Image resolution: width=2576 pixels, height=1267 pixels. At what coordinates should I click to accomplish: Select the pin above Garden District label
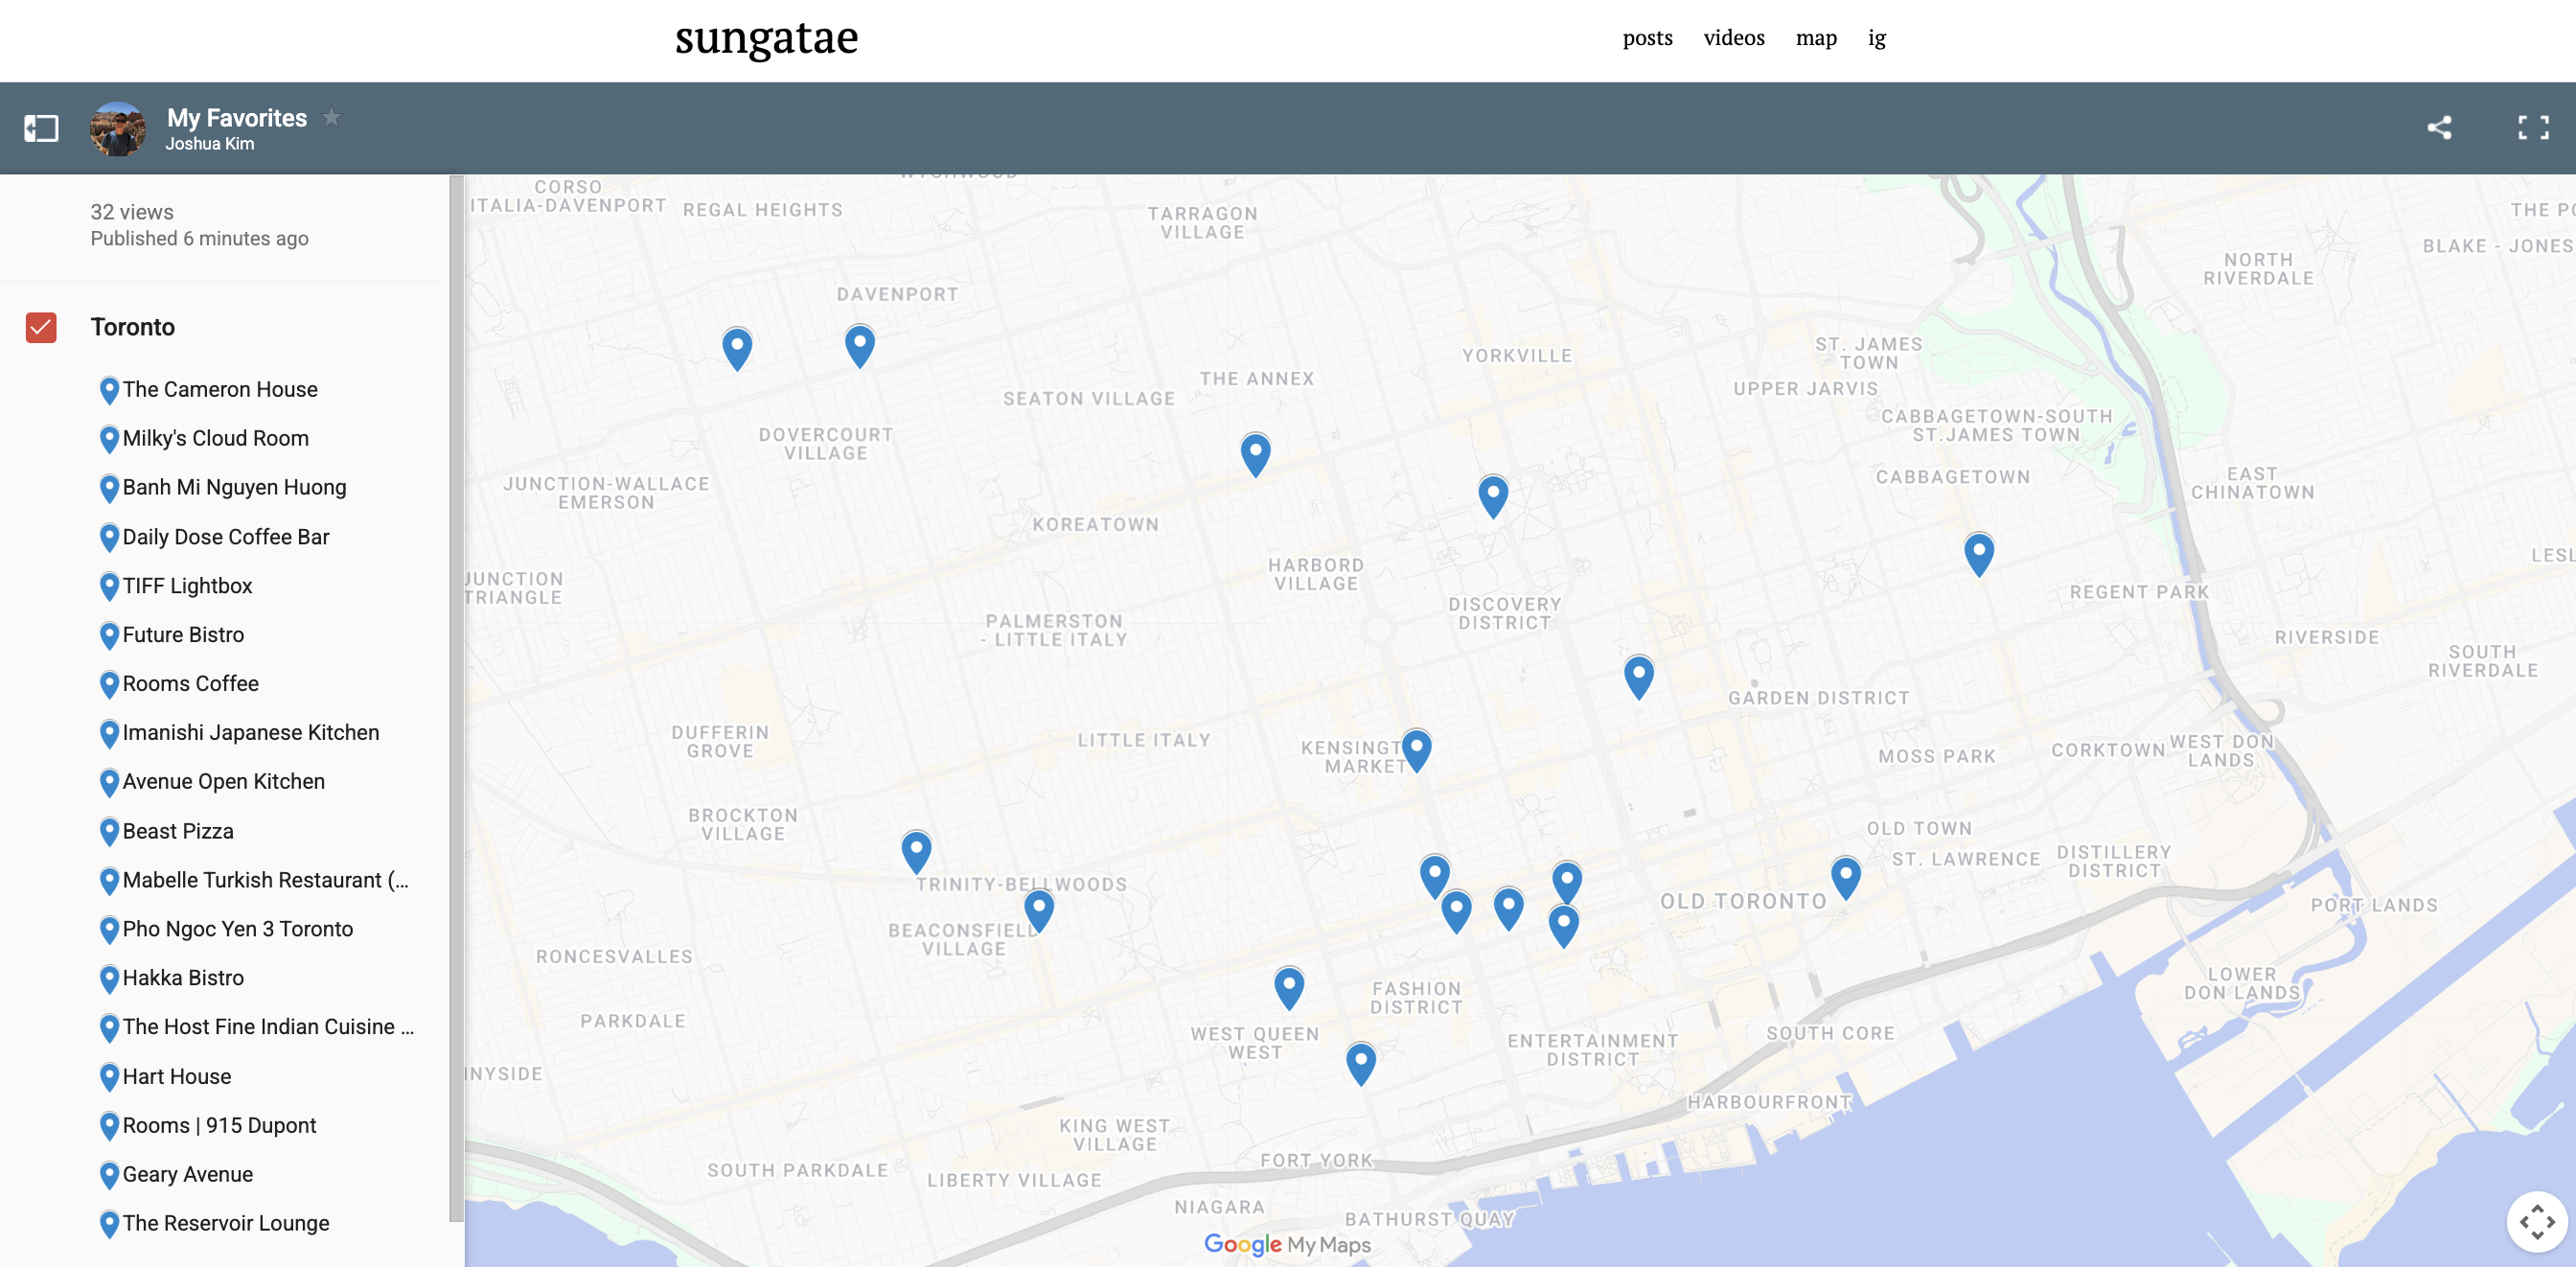click(x=1638, y=677)
